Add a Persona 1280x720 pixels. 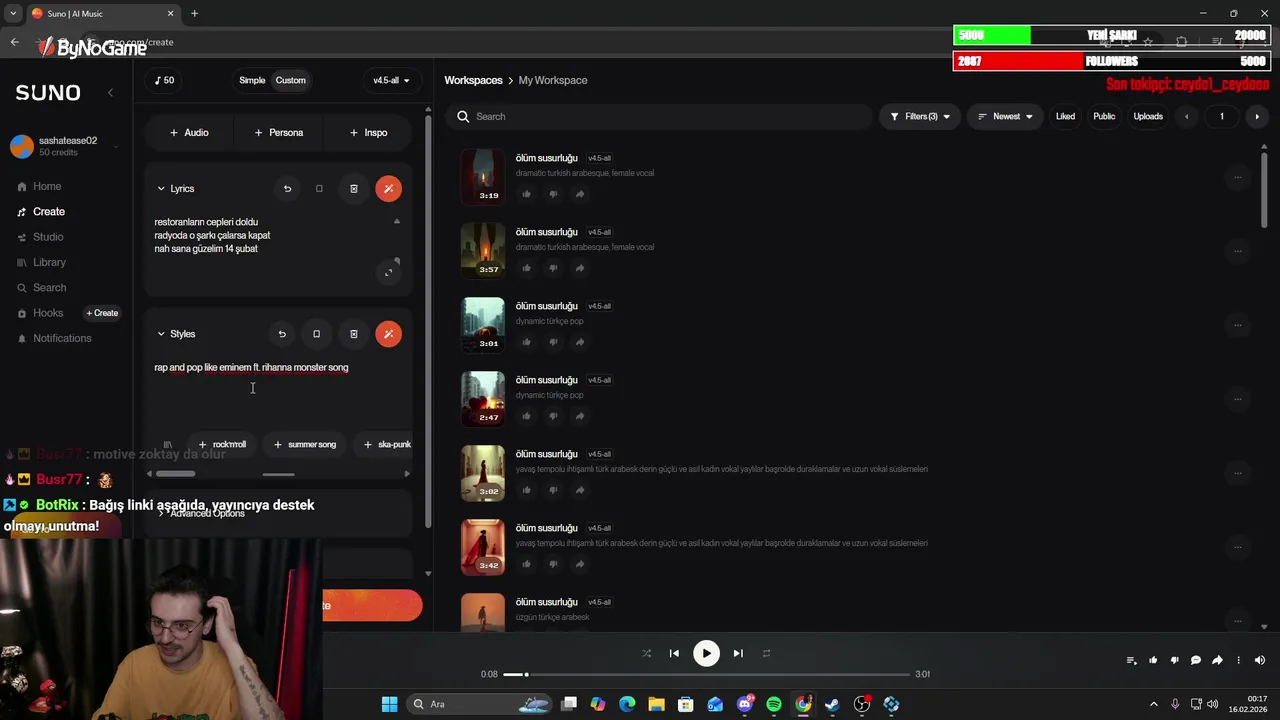(278, 132)
